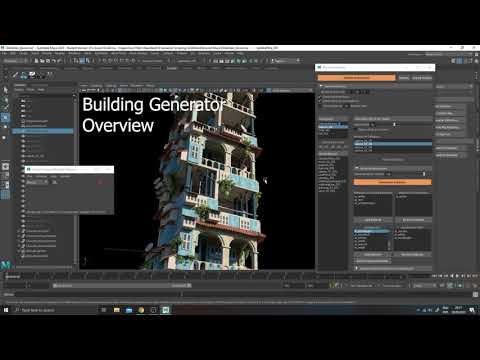Click the orange generate button mid generator window
The height and width of the screenshot is (360, 480).
click(x=392, y=182)
